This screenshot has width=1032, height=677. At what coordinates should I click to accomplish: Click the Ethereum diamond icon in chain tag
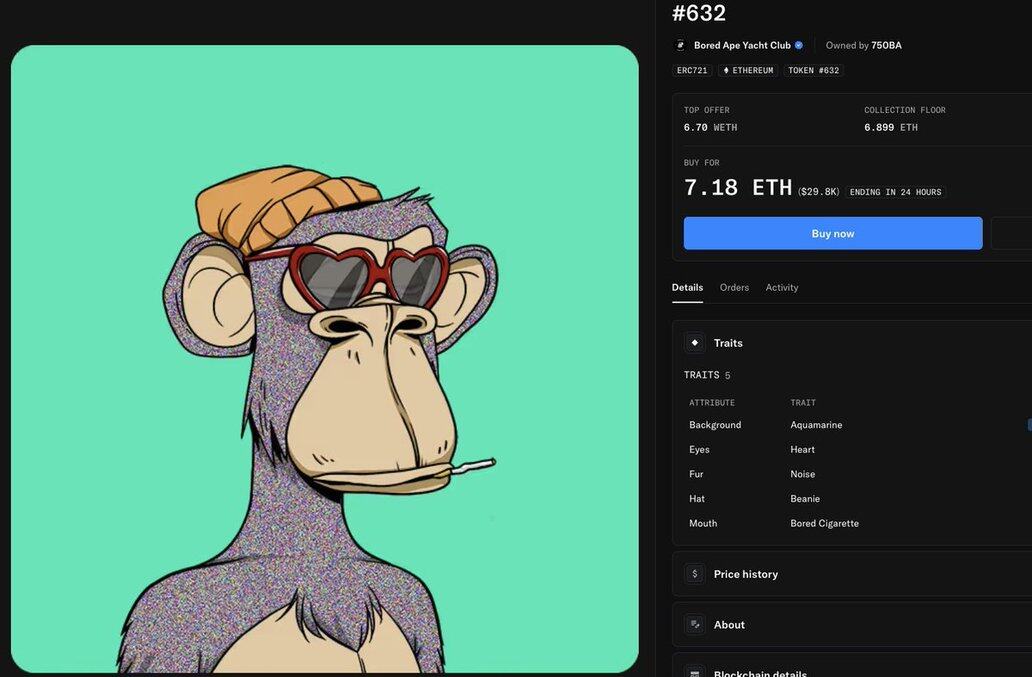(x=726, y=71)
